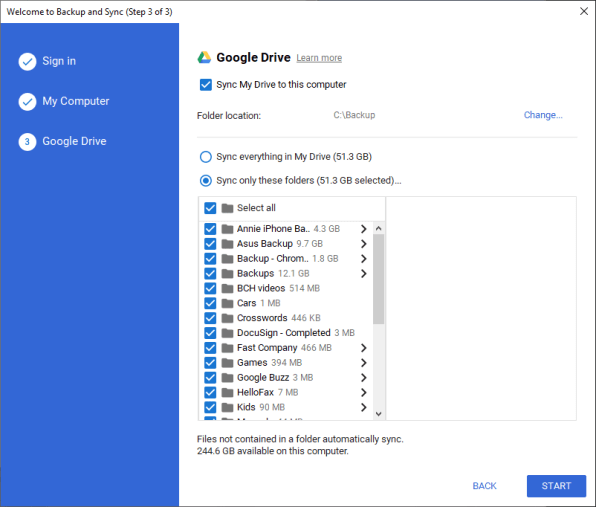Click the Sign in step checkmark icon
Screen dimensions: 596x507
click(27, 62)
